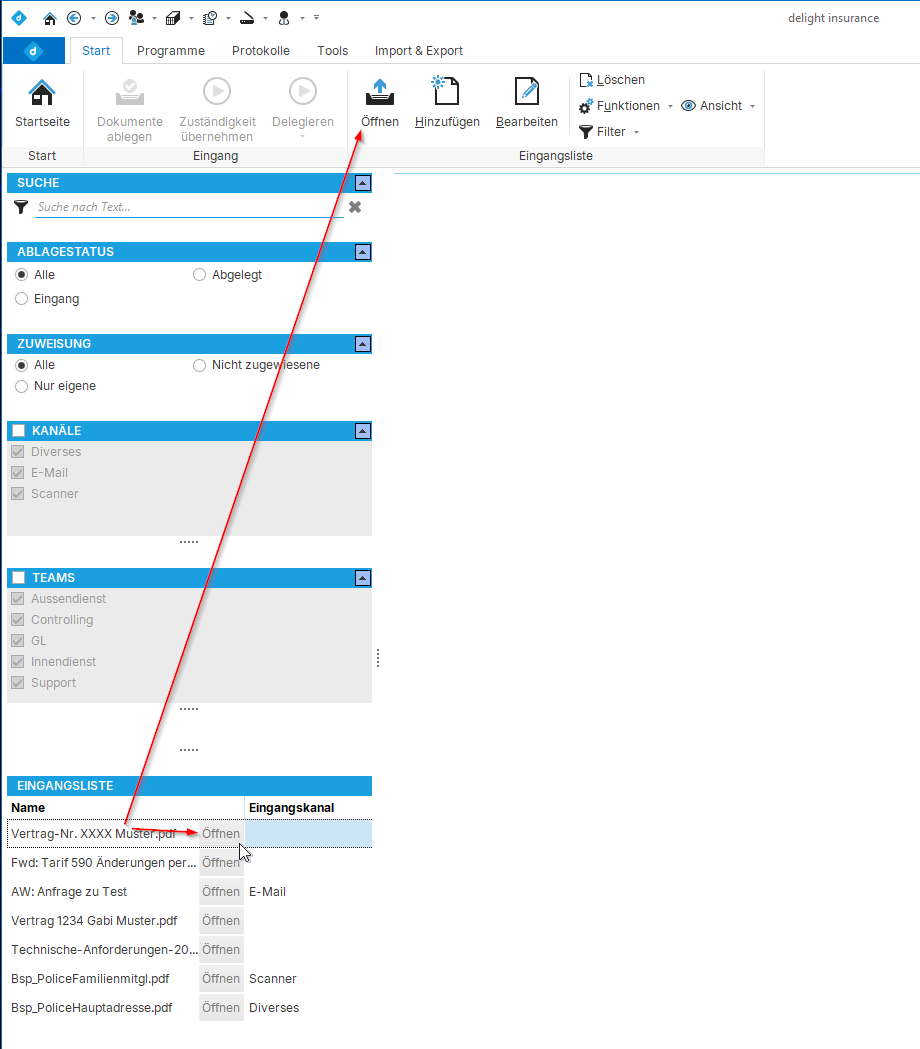Select the Abgelegt radio button

click(199, 274)
